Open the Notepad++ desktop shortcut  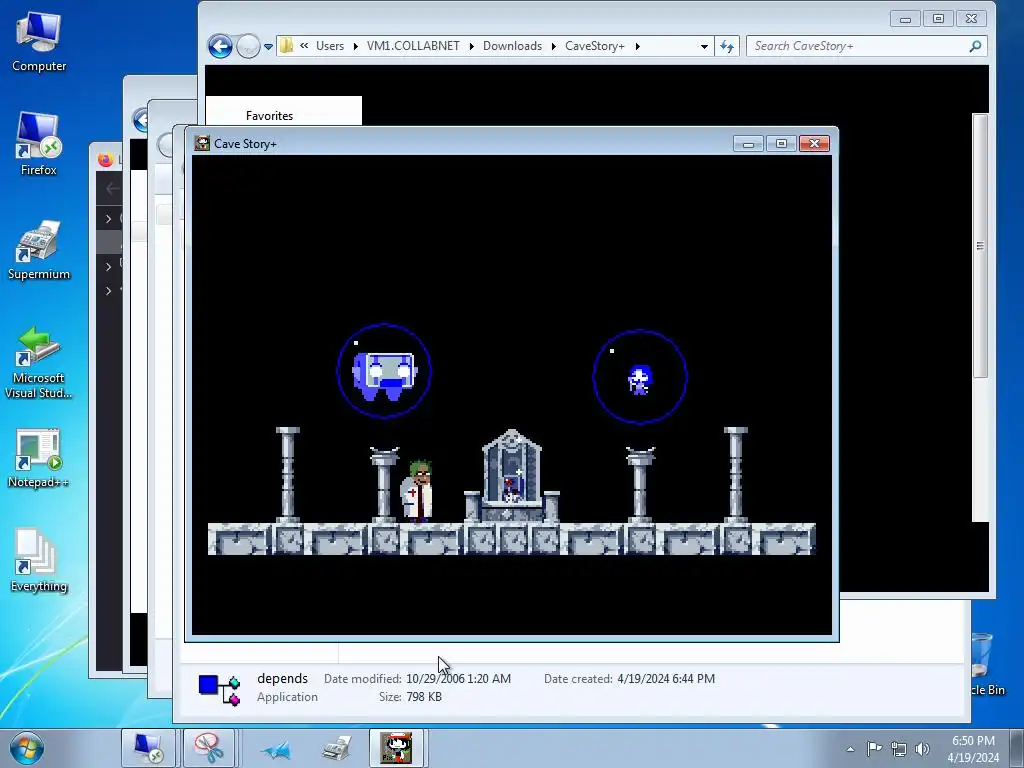coord(39,458)
